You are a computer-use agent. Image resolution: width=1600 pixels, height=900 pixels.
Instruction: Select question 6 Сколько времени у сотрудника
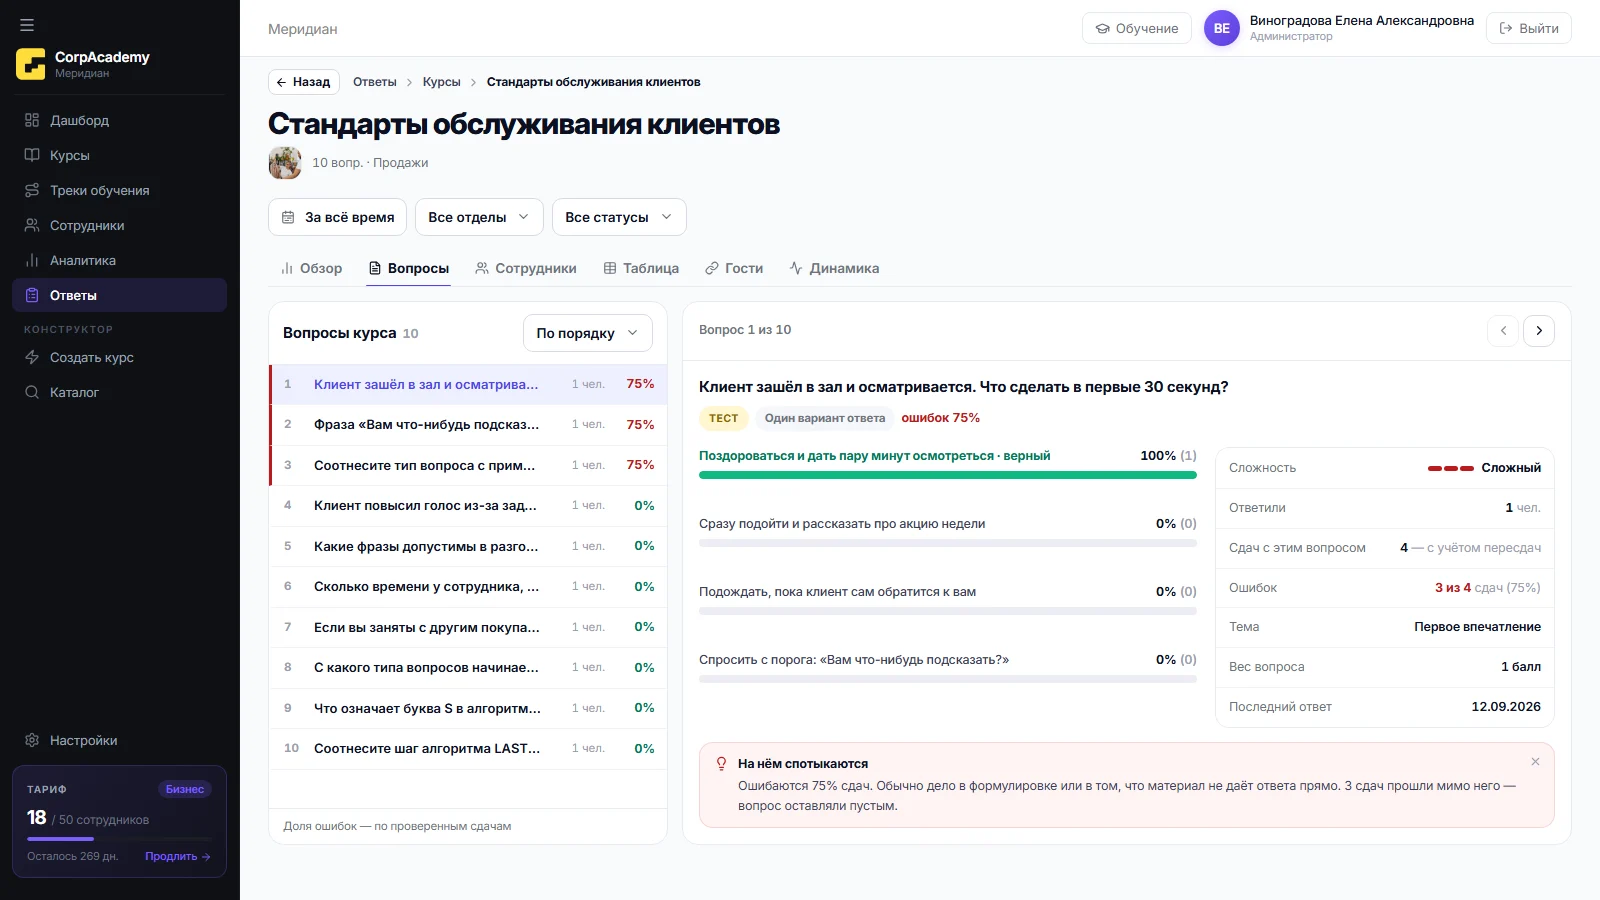[468, 586]
